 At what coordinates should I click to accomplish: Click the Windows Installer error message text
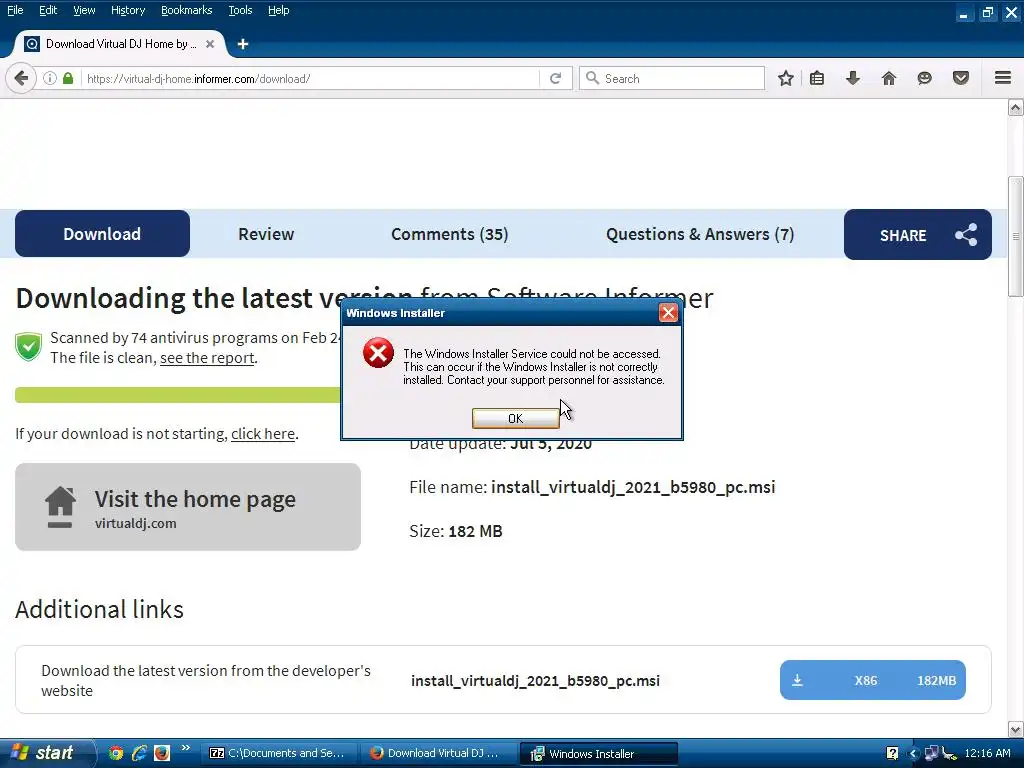pyautogui.click(x=533, y=367)
